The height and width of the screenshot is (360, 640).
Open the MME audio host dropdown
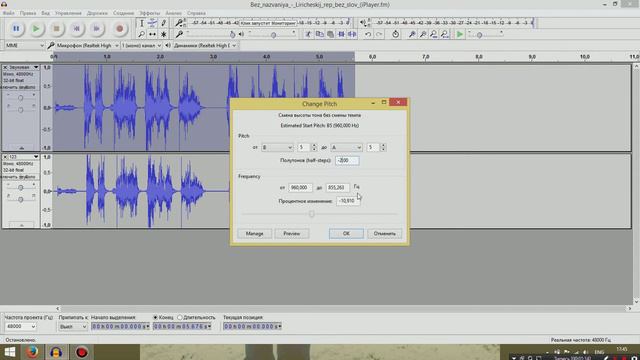pos(24,45)
